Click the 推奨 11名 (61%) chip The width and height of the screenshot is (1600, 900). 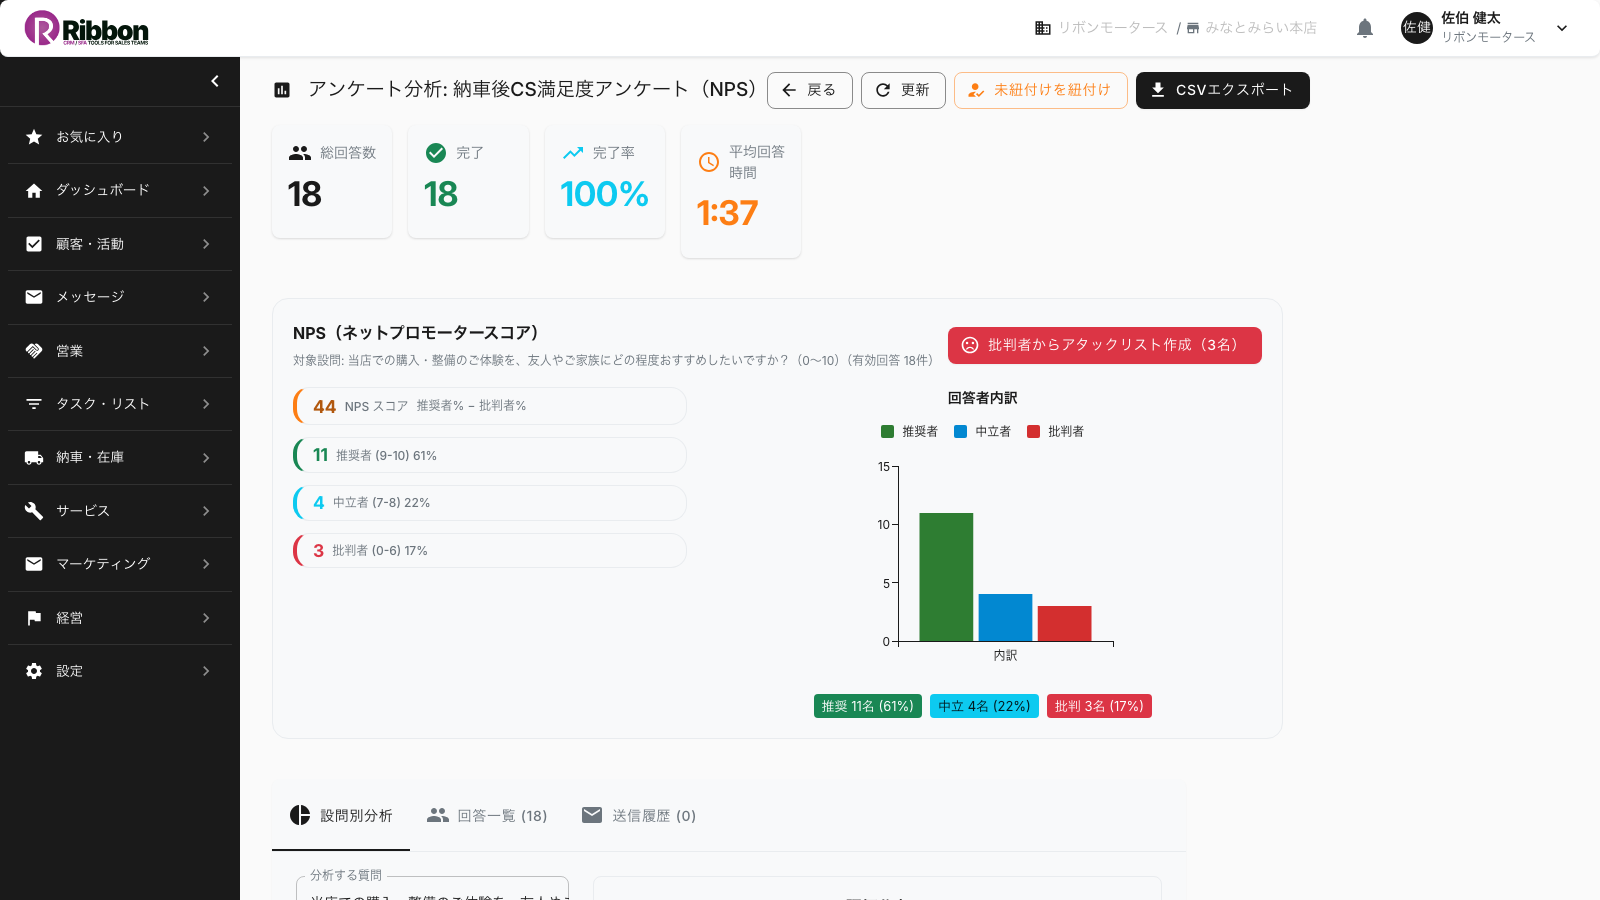868,706
